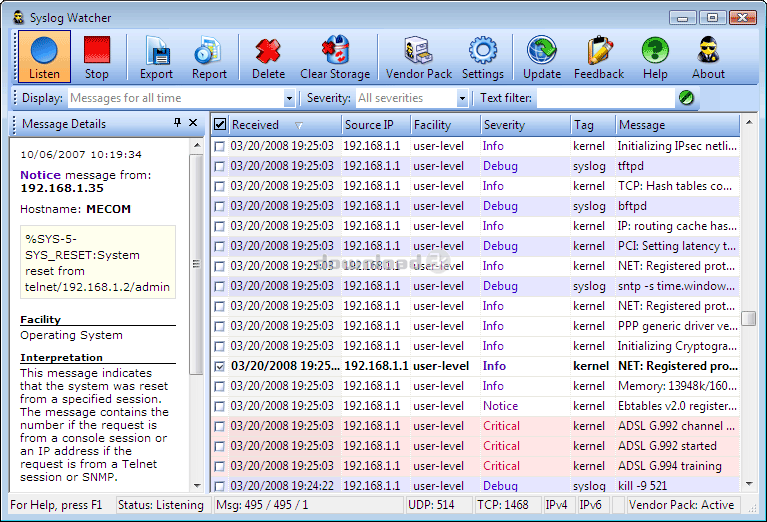Pin the Message Details panel

pyautogui.click(x=177, y=123)
